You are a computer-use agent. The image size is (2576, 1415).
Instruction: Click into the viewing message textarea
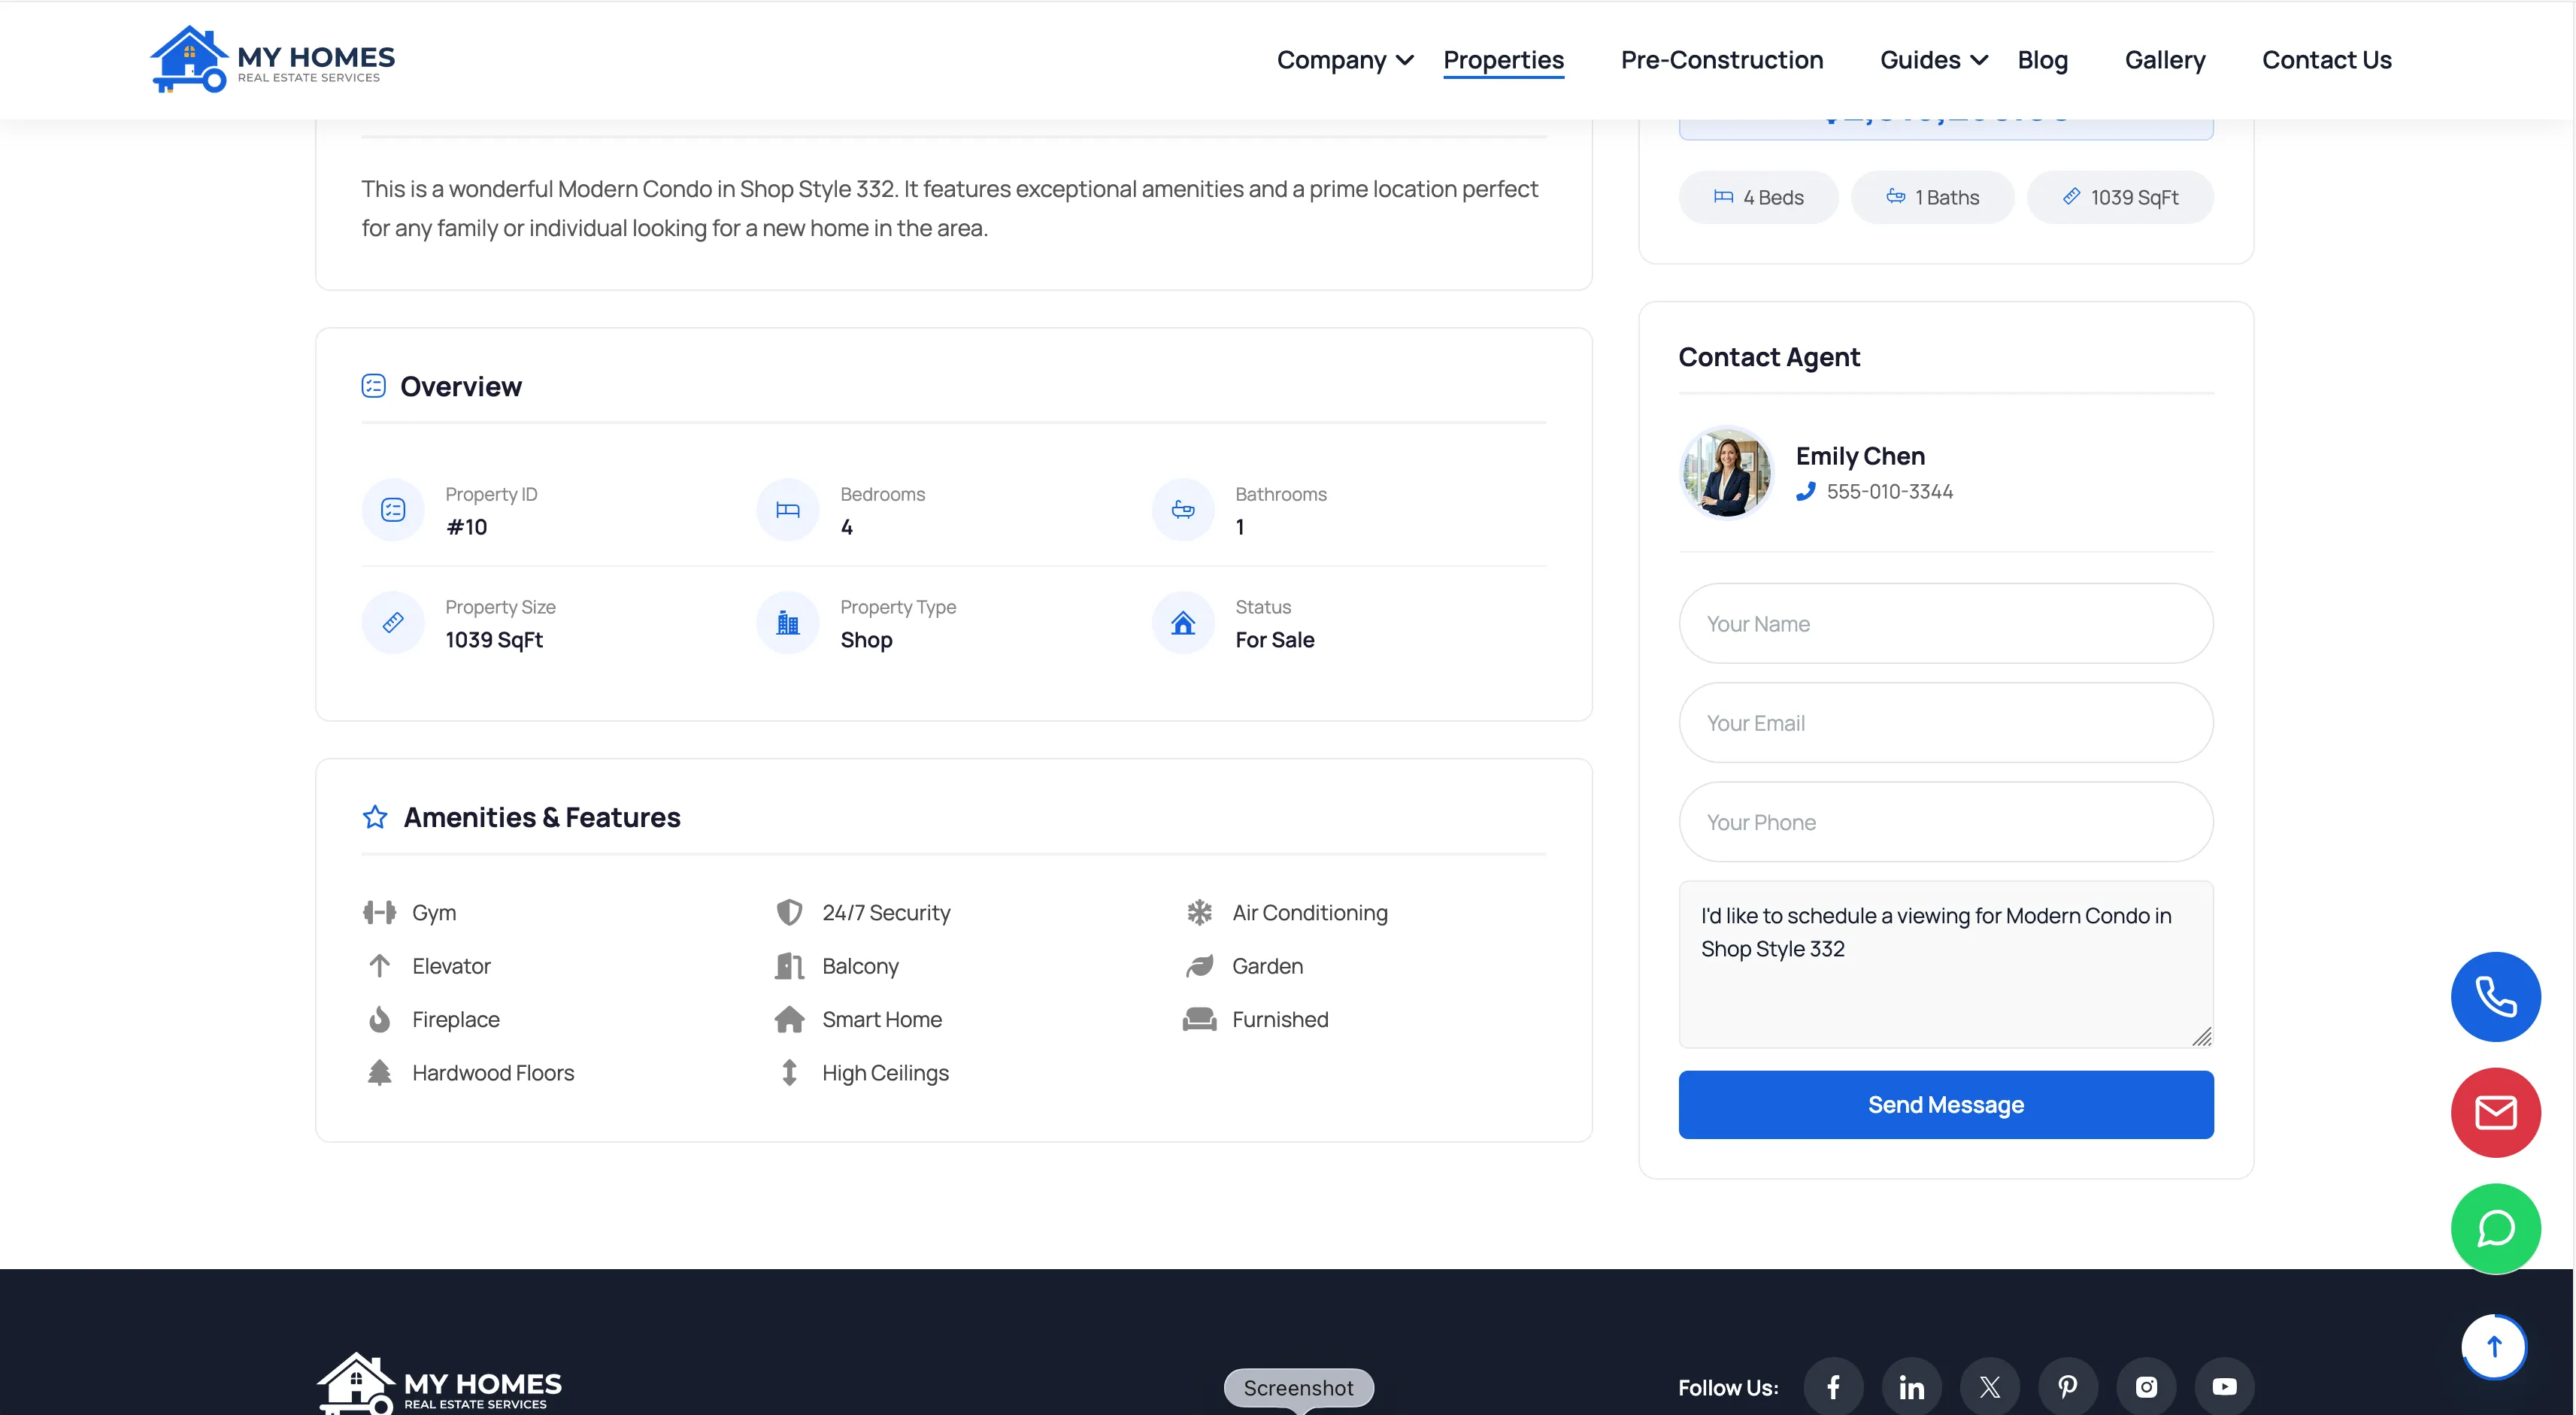(x=1946, y=964)
